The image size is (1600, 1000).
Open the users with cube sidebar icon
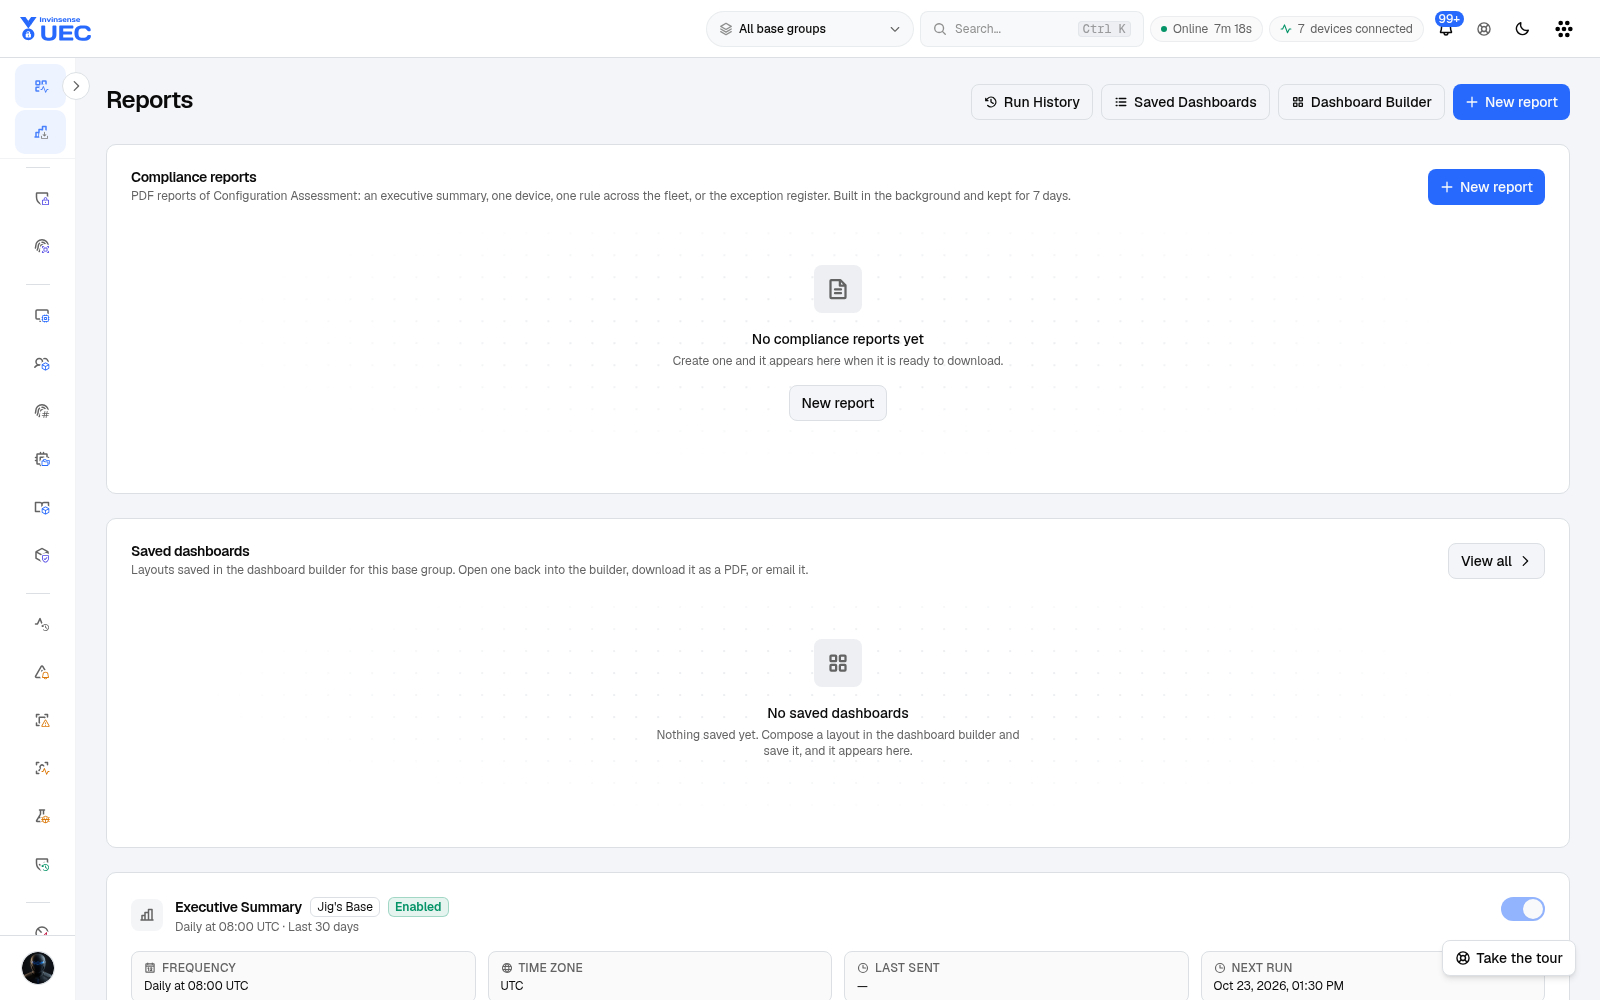click(x=42, y=364)
